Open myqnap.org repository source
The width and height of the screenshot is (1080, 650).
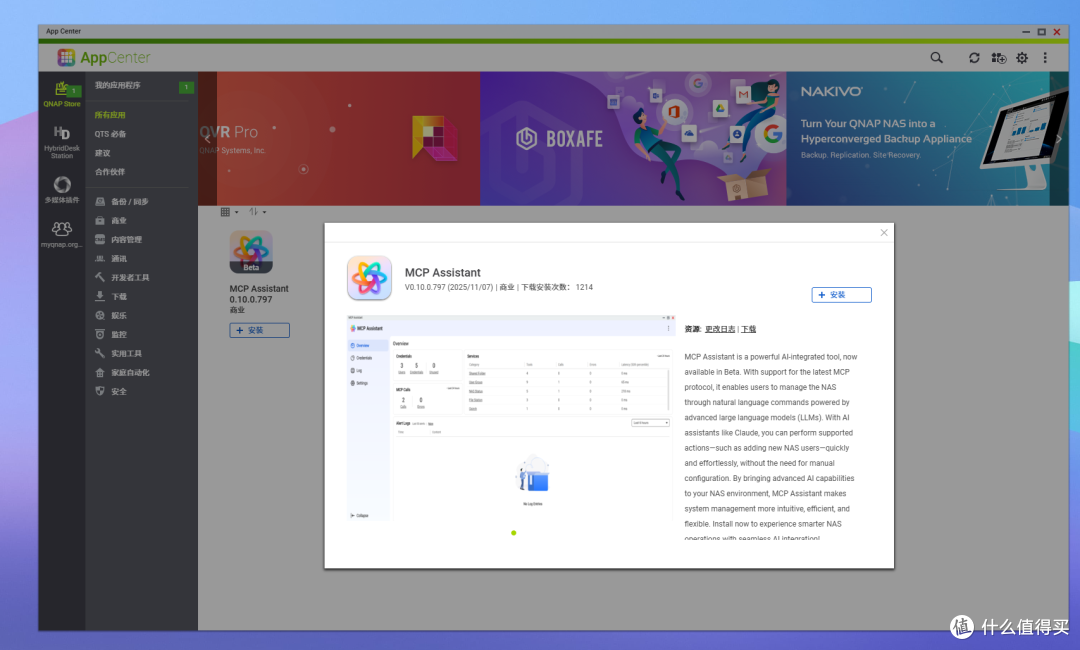62,233
